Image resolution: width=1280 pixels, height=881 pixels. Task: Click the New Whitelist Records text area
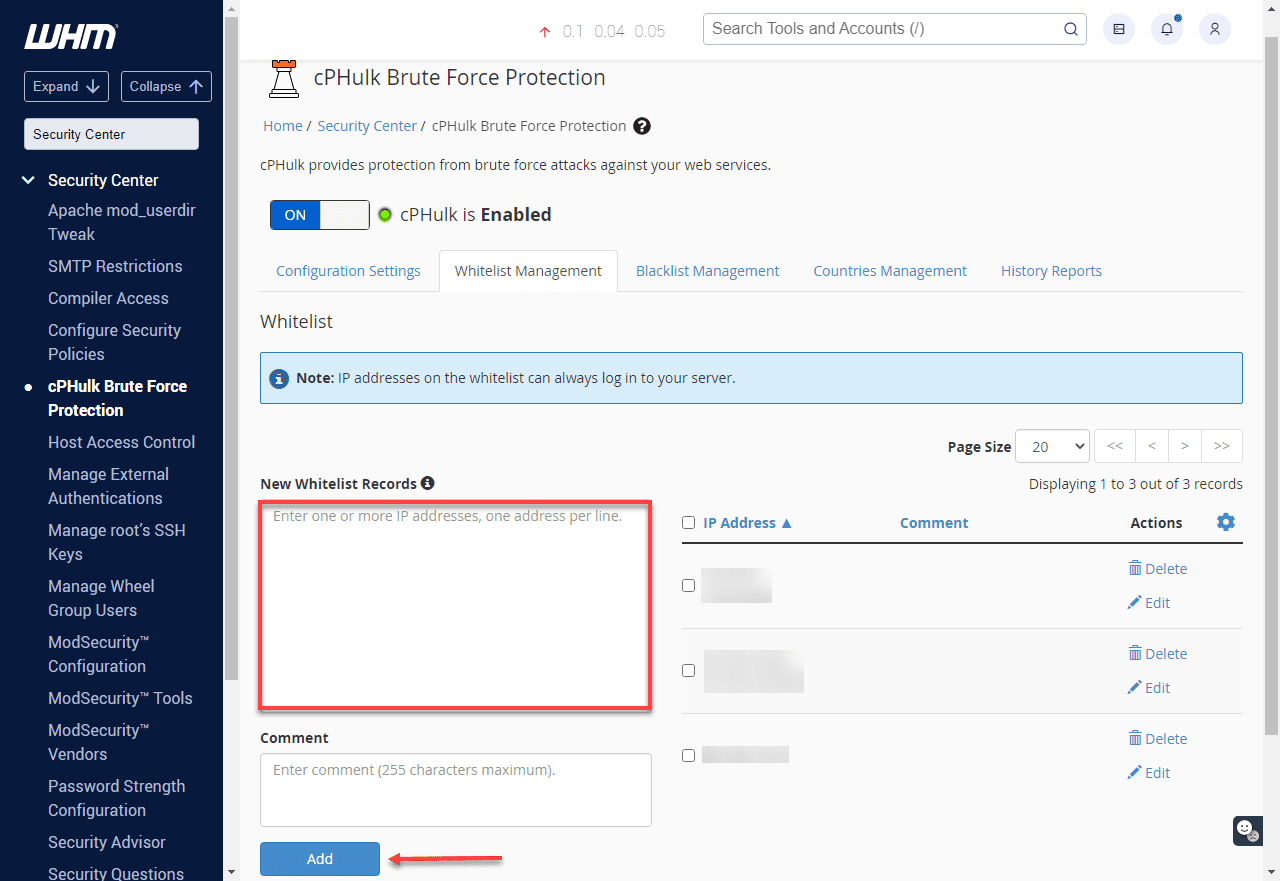pyautogui.click(x=456, y=606)
